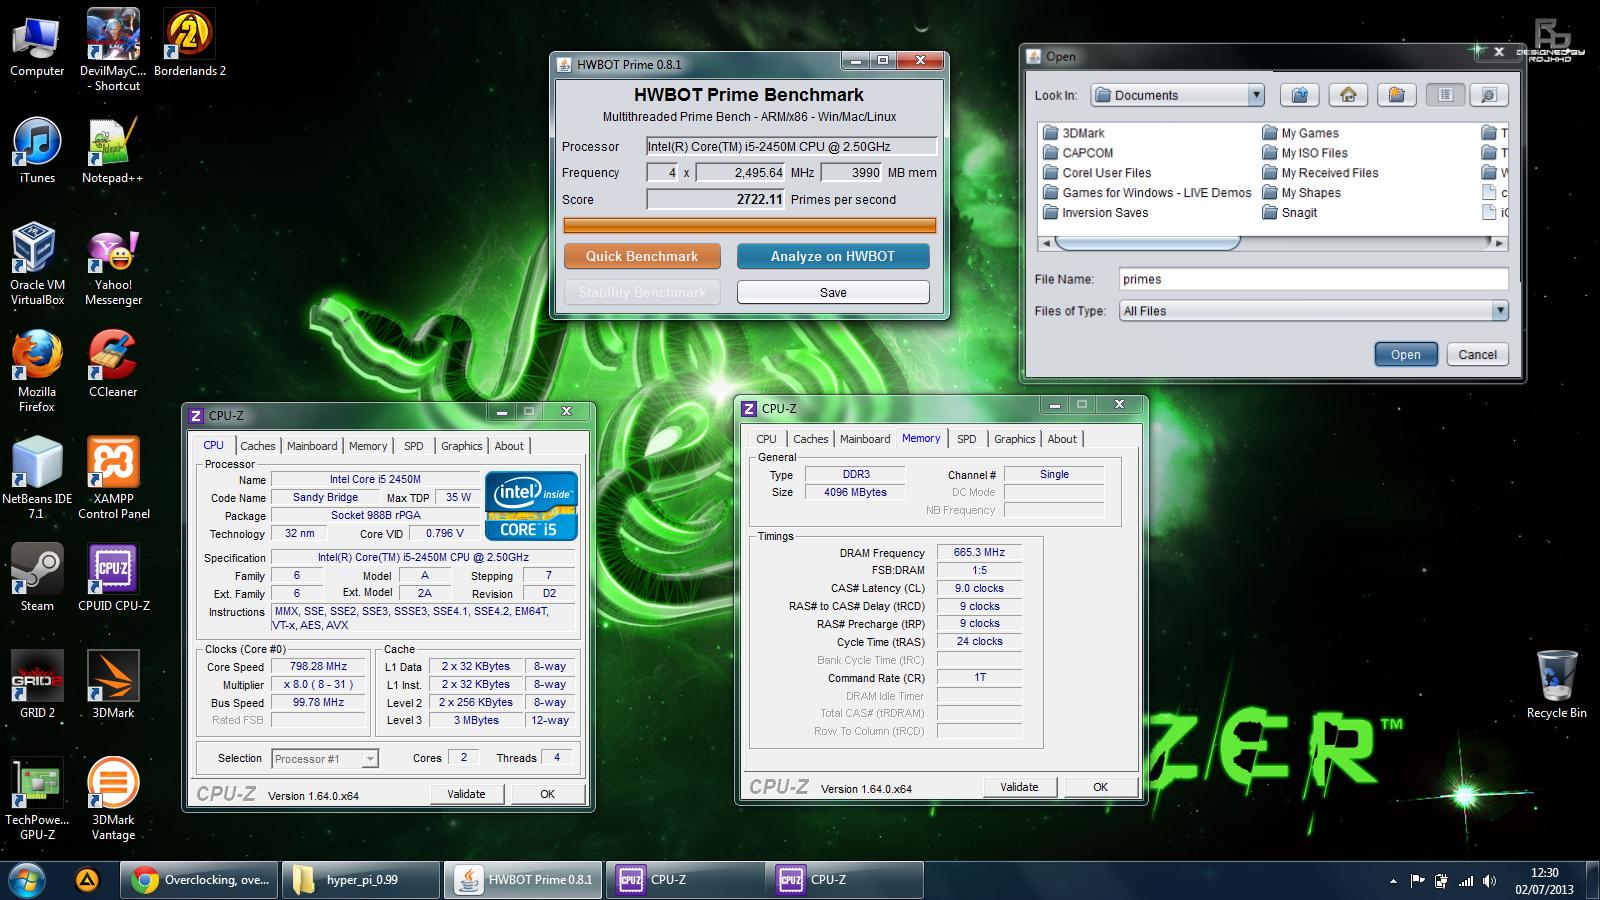Launch Mozilla Firefox from the desktop
The image size is (1600, 900).
[37, 372]
